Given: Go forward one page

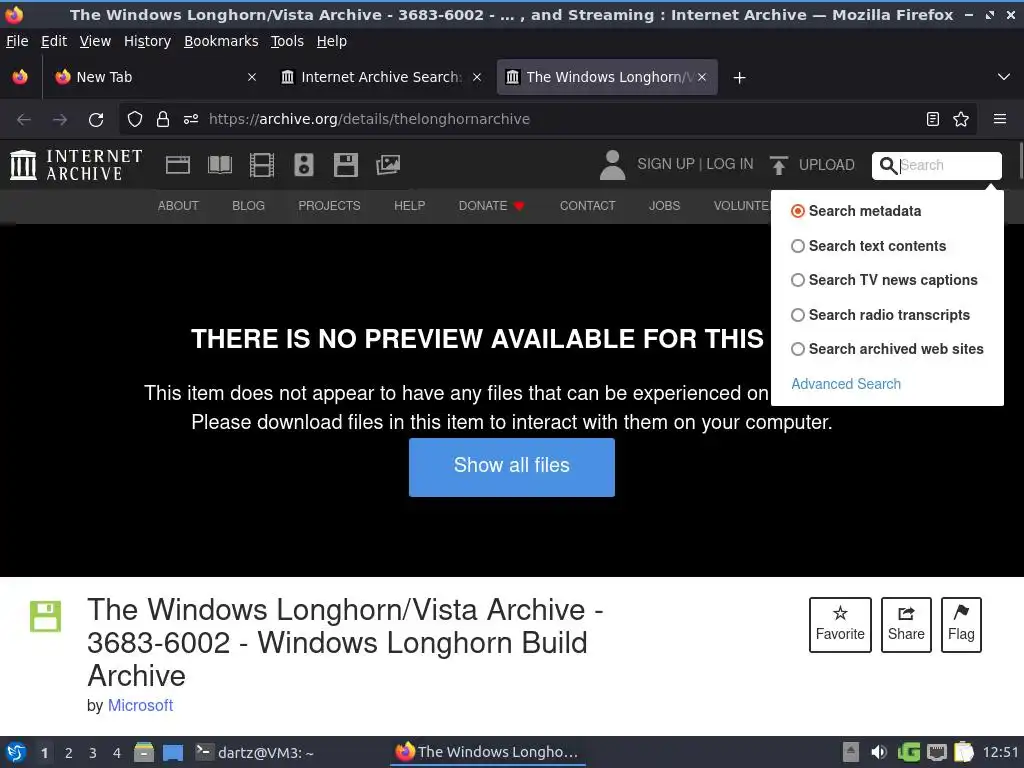Looking at the screenshot, I should click(x=59, y=120).
